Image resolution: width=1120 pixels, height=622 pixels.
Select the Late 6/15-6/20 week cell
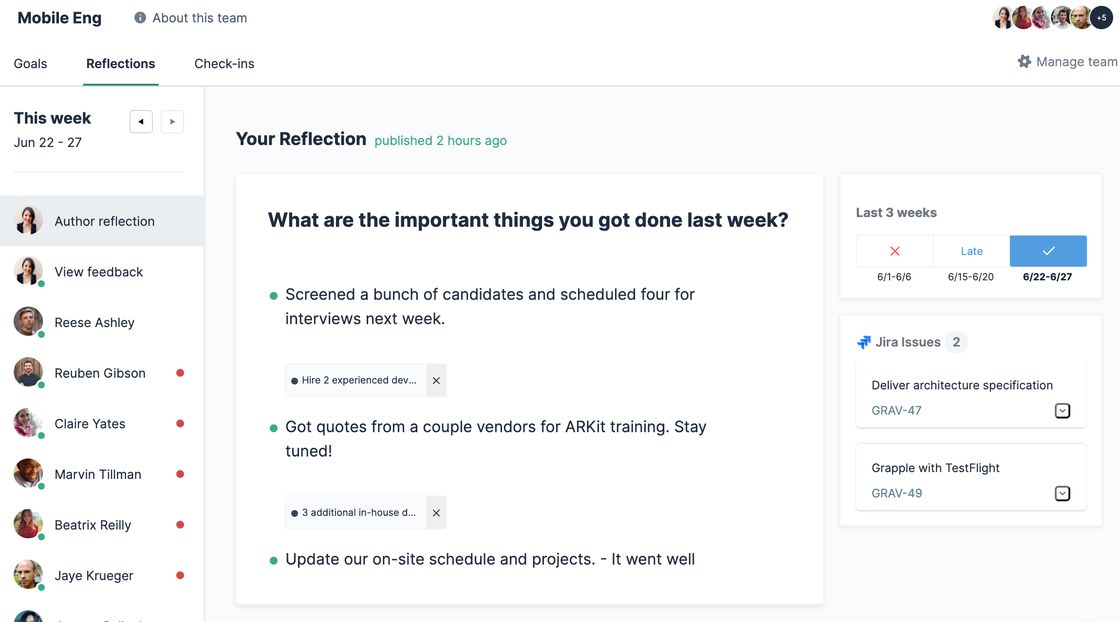(971, 251)
